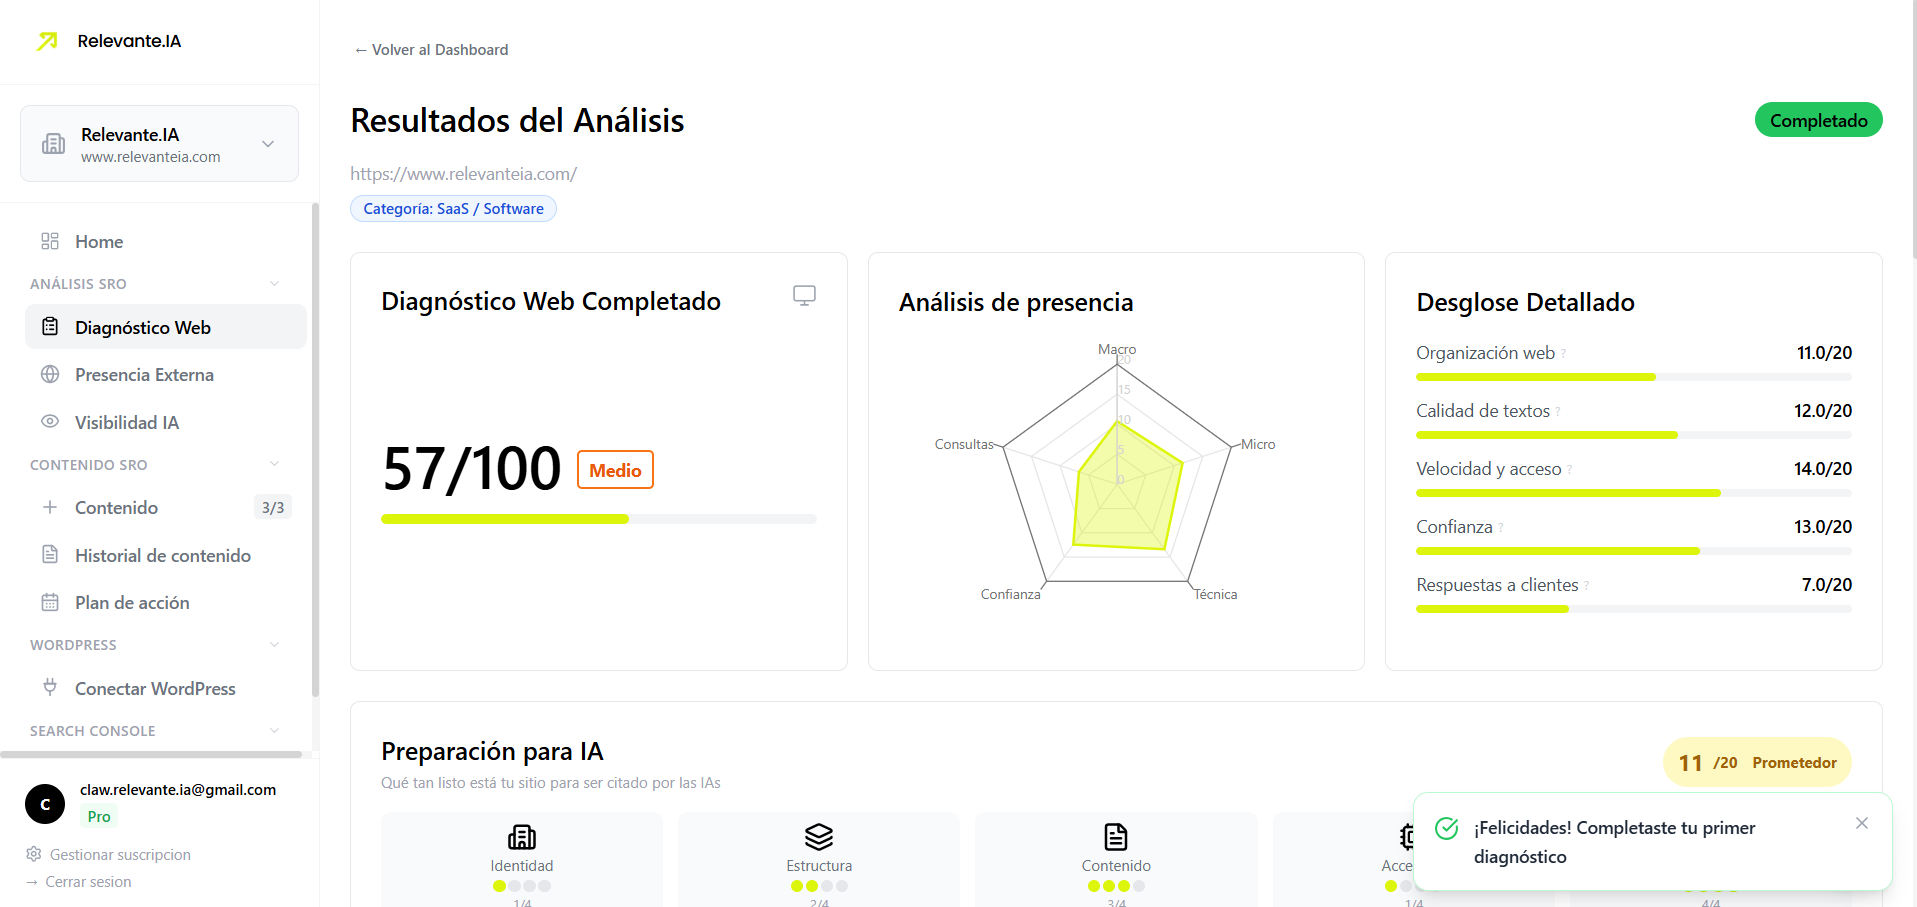The image size is (1917, 907).
Task: Select Diagnóstico Web in the sidebar
Action: pos(142,326)
